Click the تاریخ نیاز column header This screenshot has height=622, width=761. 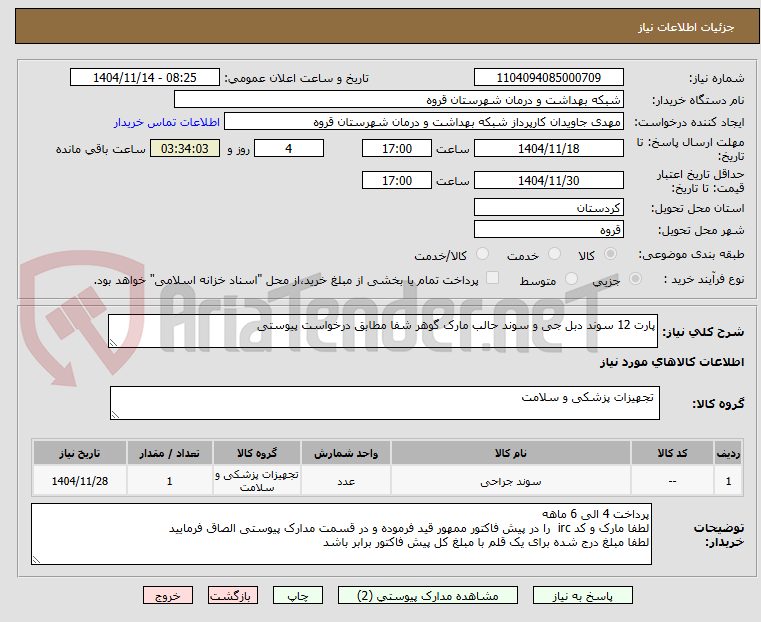pos(80,453)
